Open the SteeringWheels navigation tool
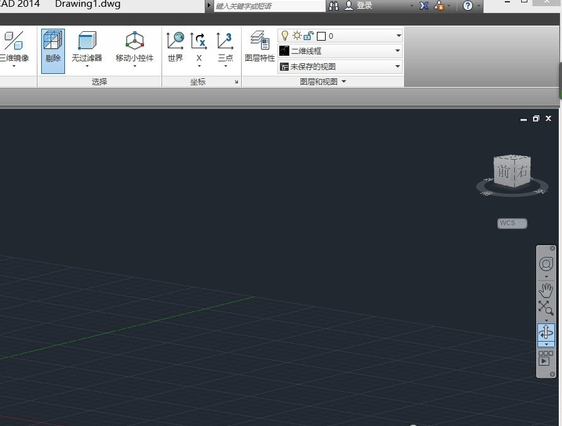The width and height of the screenshot is (562, 426). pos(546,264)
